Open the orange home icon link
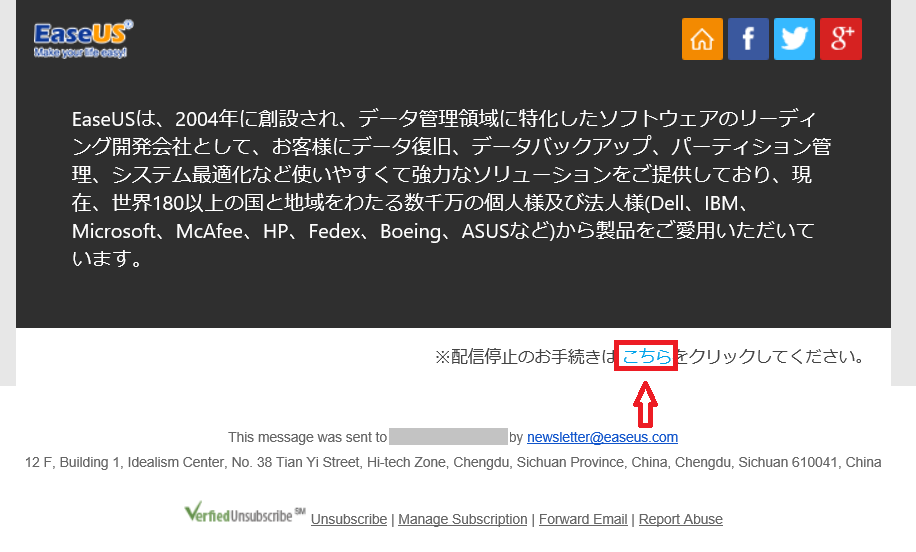 click(702, 39)
